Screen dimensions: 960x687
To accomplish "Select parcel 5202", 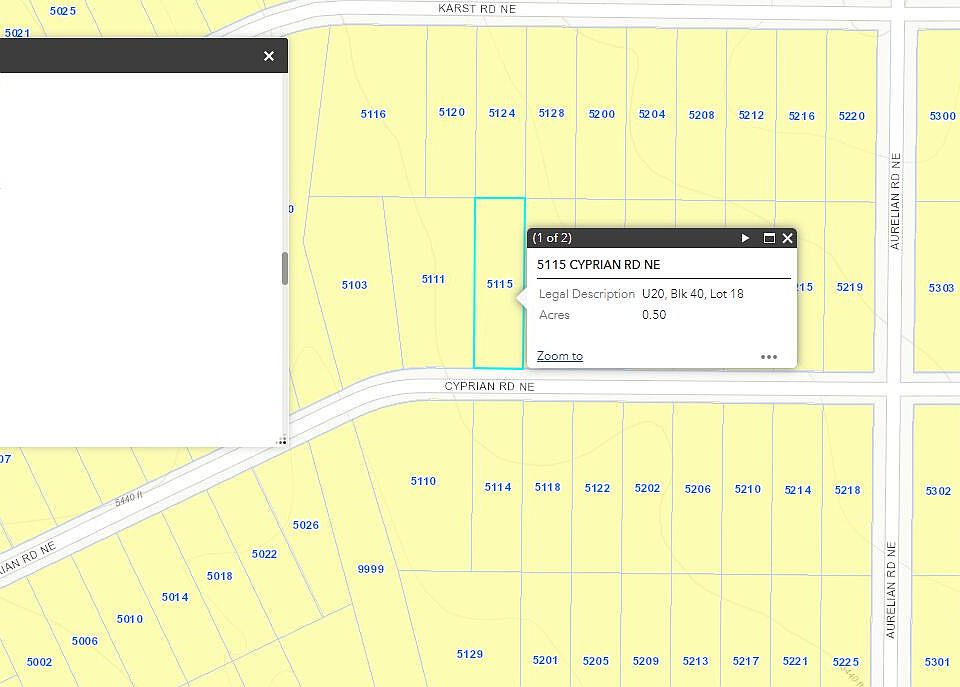I will pos(647,488).
